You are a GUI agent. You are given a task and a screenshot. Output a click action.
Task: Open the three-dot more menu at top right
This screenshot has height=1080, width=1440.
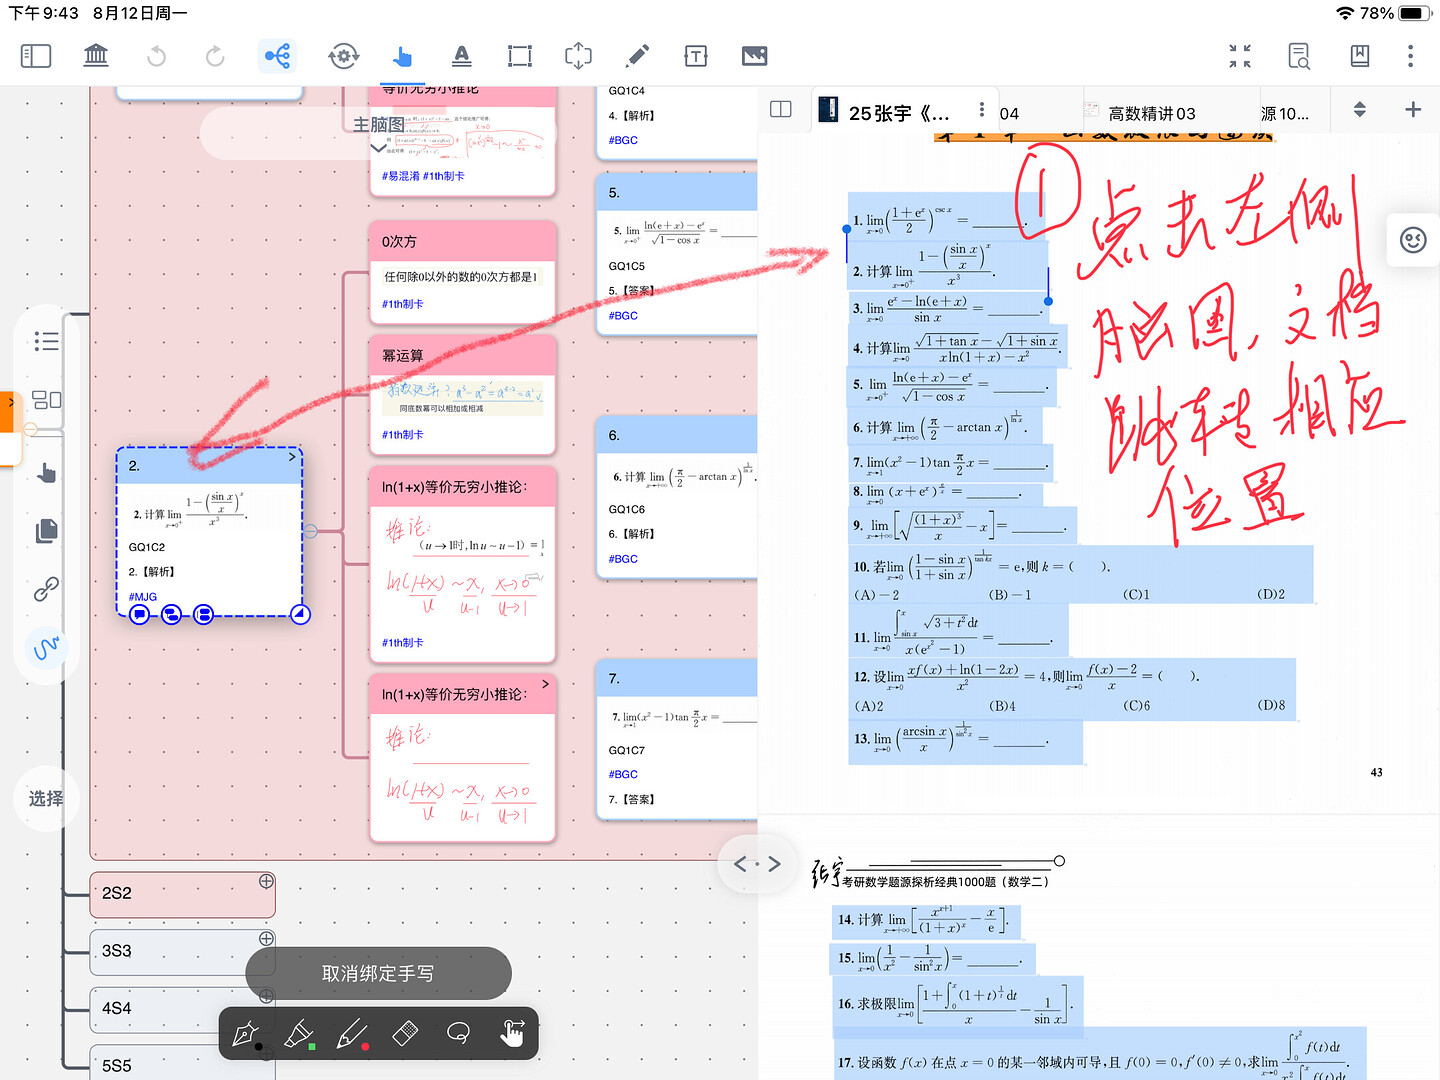[x=1411, y=56]
